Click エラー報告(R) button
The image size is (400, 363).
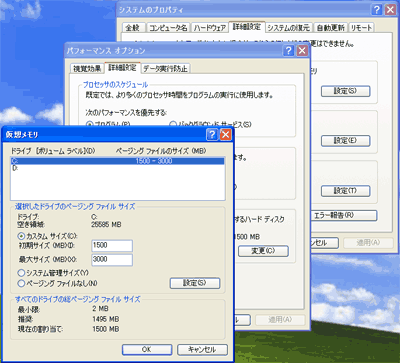pos(344,215)
